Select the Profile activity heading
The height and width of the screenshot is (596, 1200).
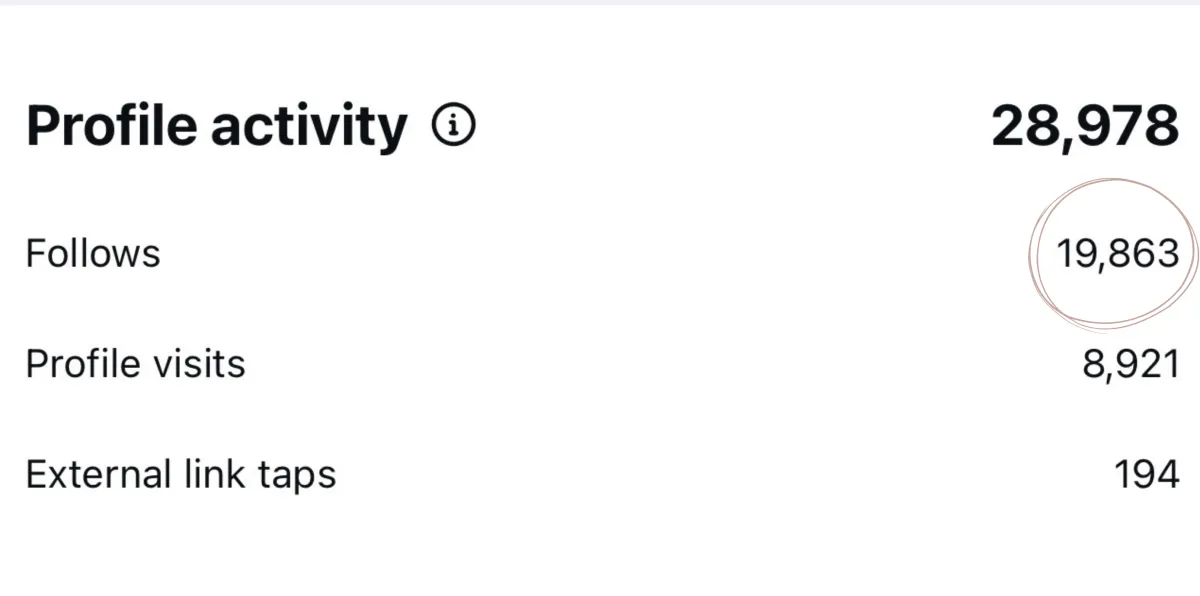(217, 127)
